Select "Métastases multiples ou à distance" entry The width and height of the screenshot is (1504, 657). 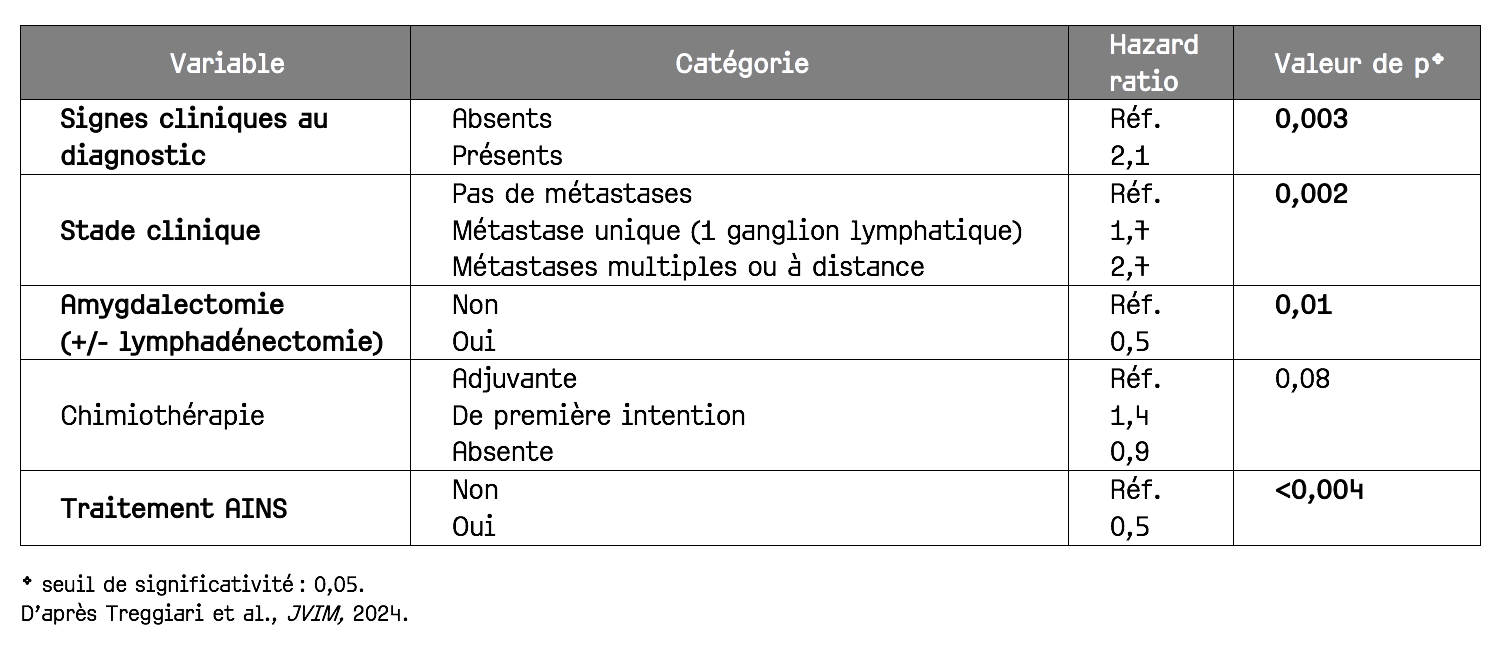point(688,267)
